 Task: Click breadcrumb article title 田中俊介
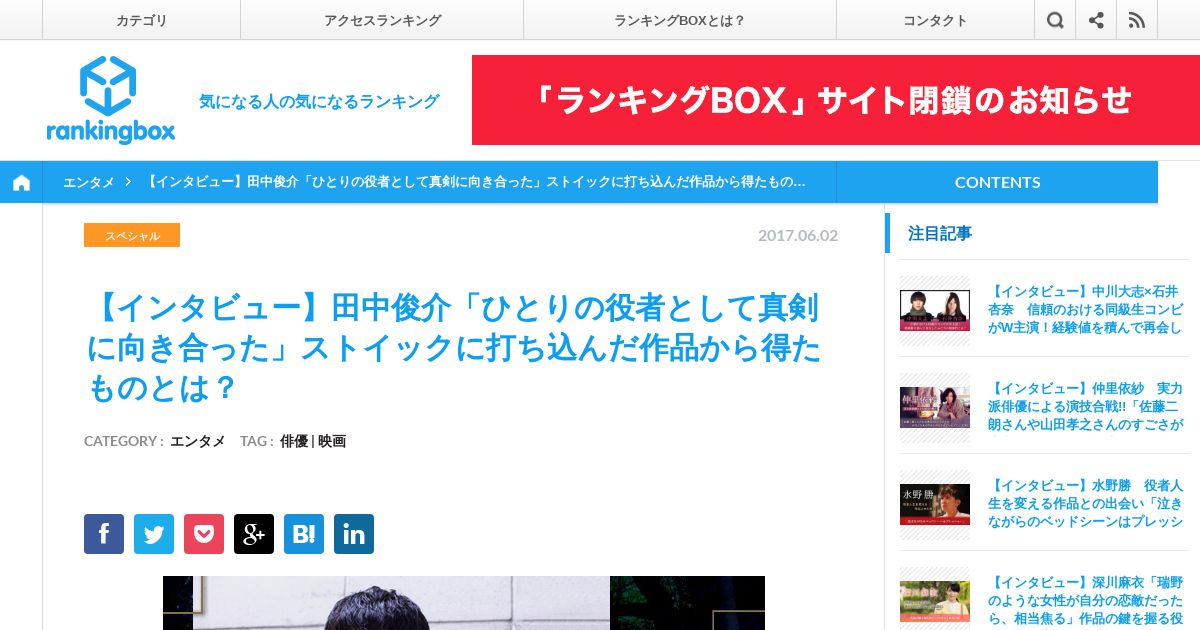click(476, 182)
